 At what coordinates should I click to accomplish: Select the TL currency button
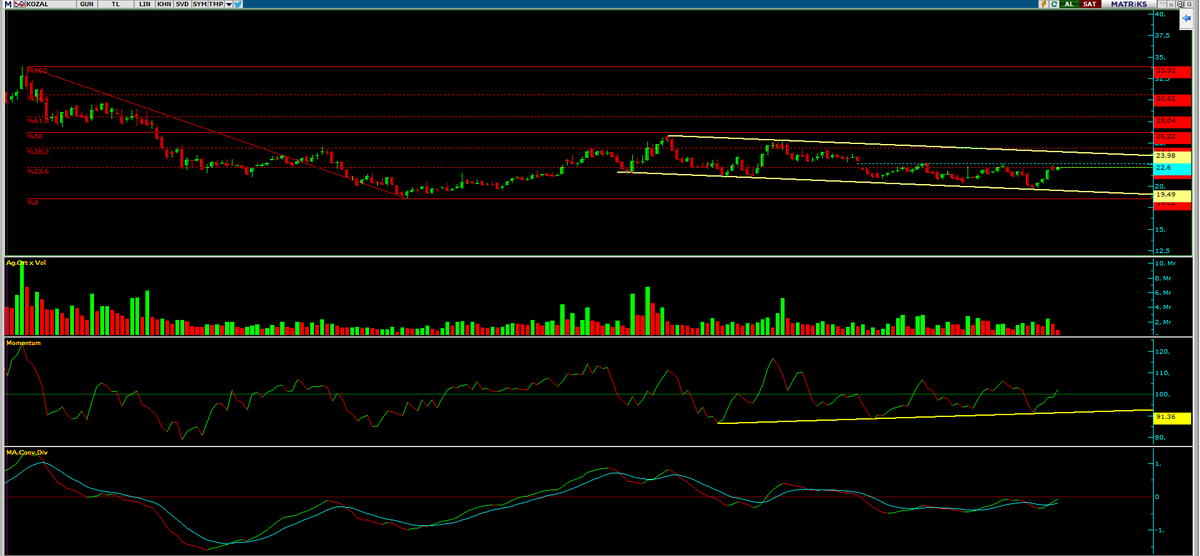115,5
